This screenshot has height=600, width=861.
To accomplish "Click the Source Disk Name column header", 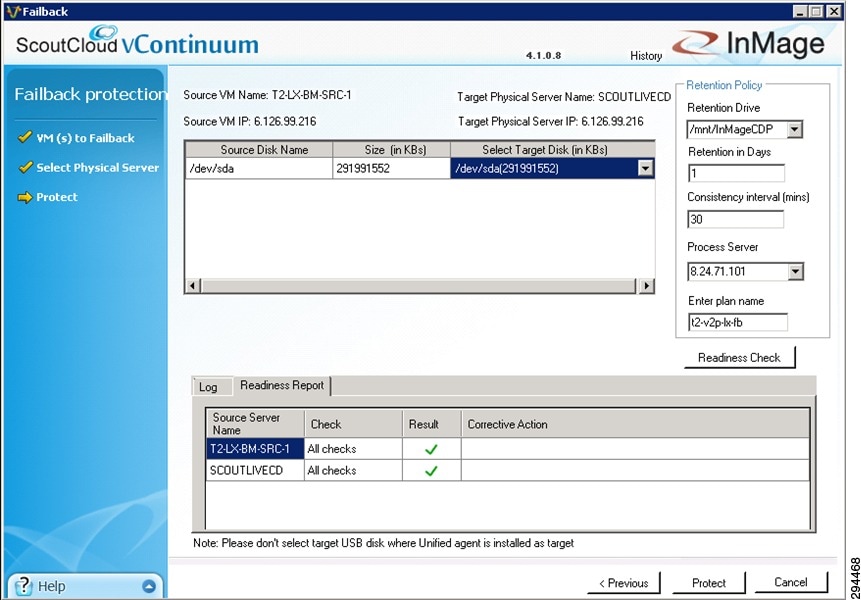I will 259,149.
